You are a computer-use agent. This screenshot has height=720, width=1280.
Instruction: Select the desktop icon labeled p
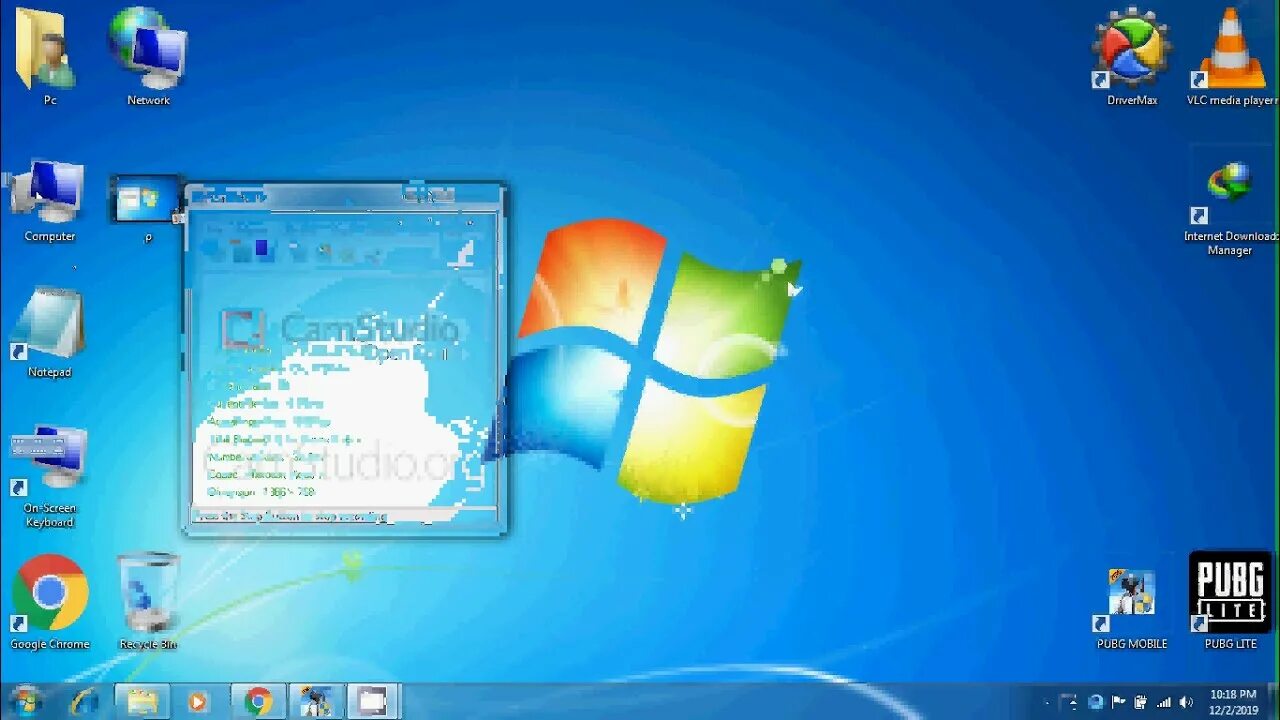click(x=146, y=208)
